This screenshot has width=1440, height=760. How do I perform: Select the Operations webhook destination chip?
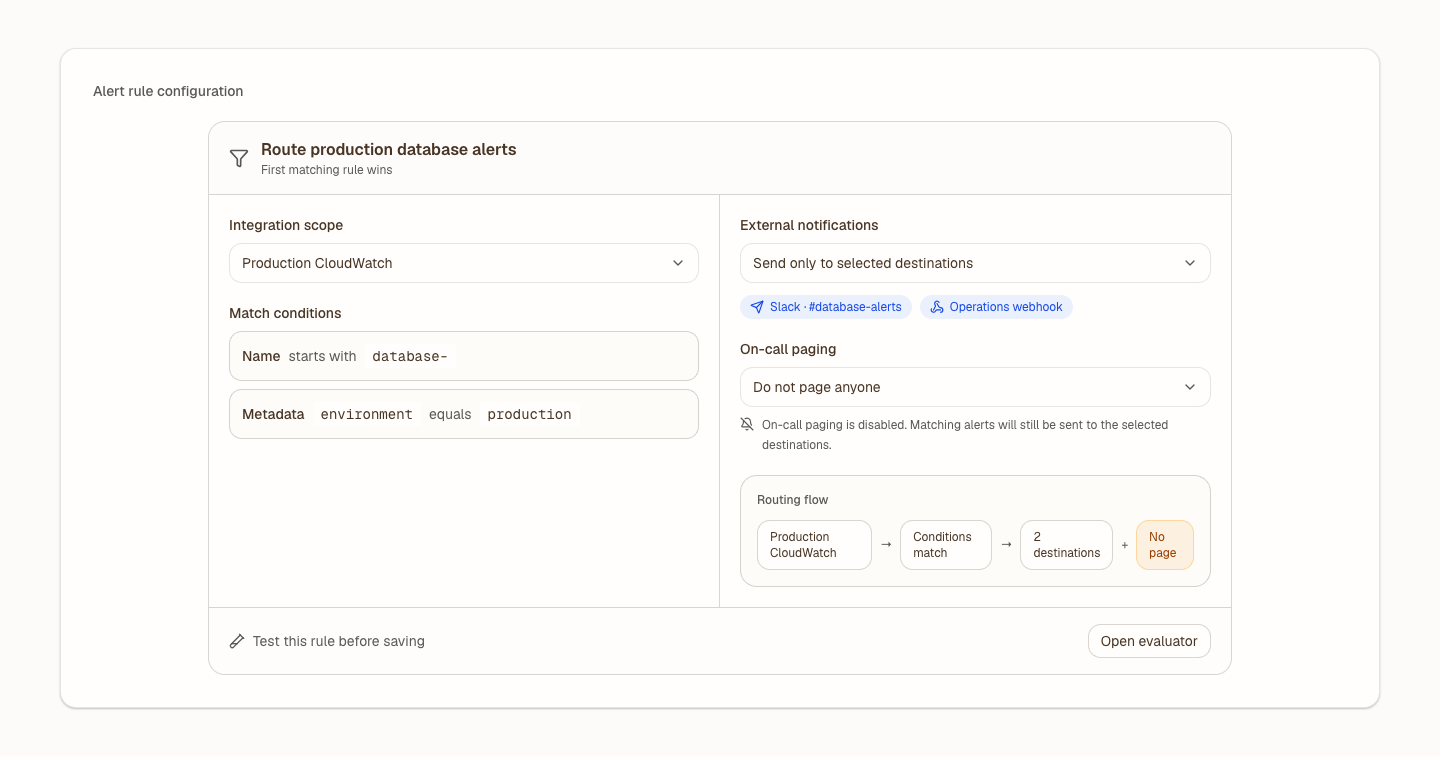[x=996, y=307]
